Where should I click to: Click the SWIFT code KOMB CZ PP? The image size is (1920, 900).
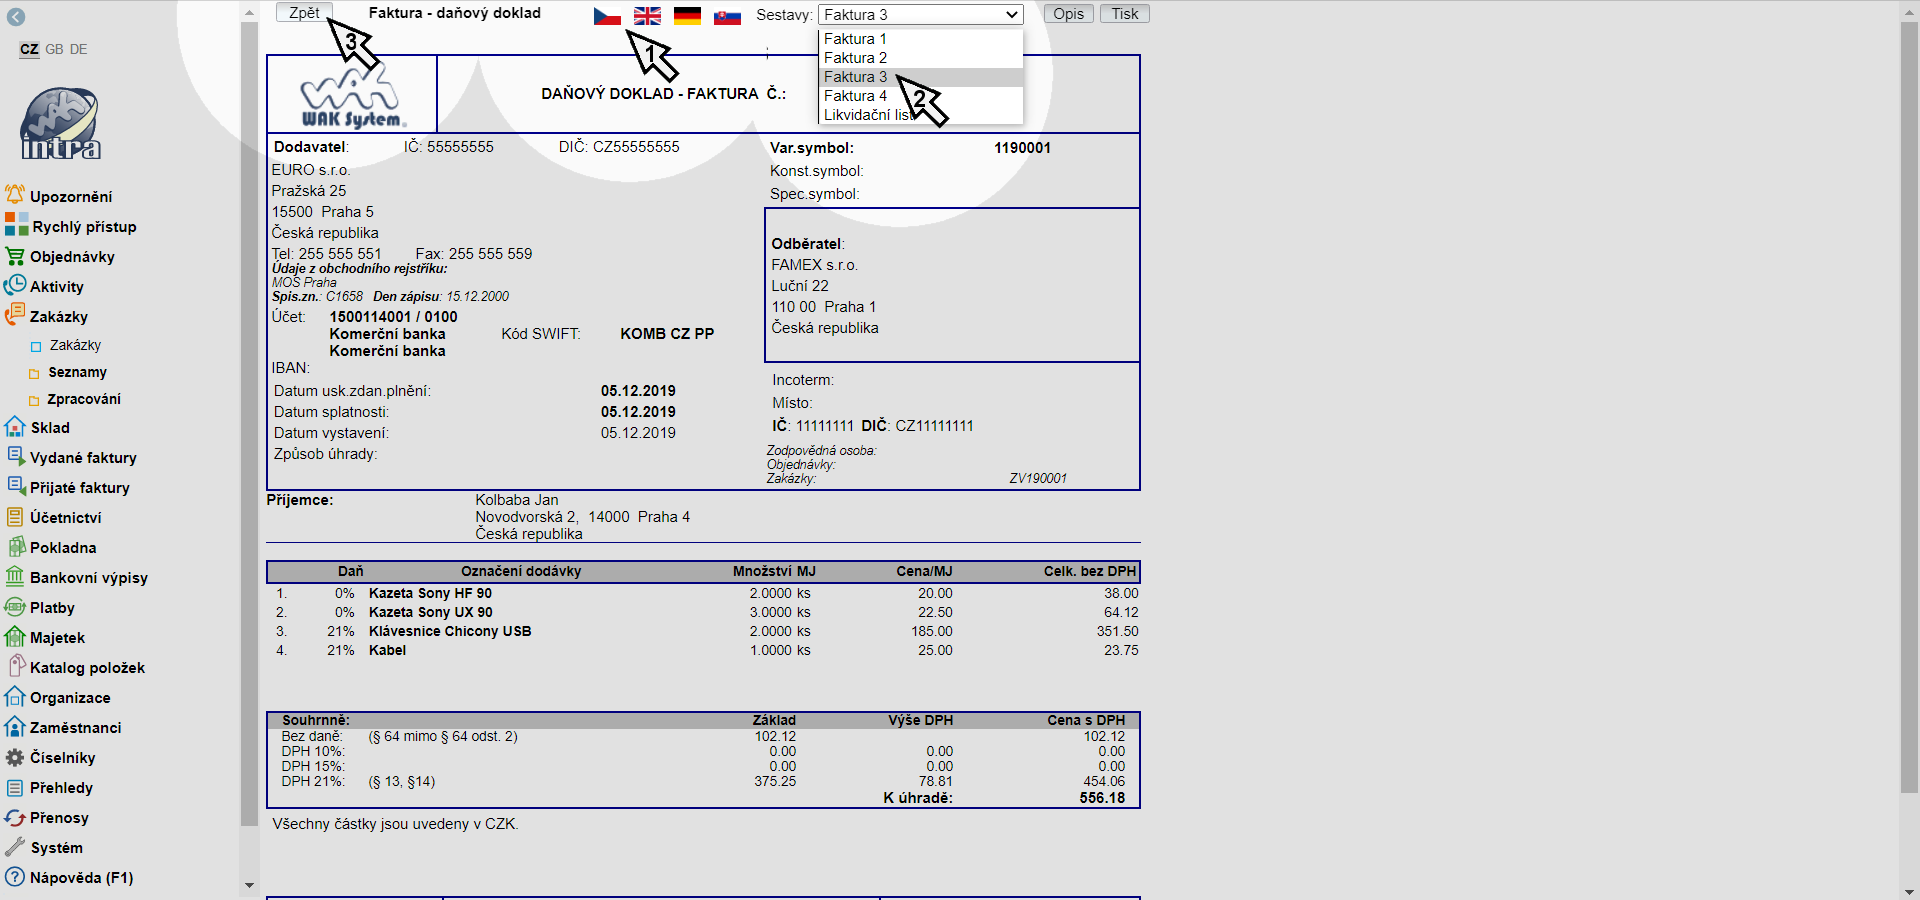667,334
